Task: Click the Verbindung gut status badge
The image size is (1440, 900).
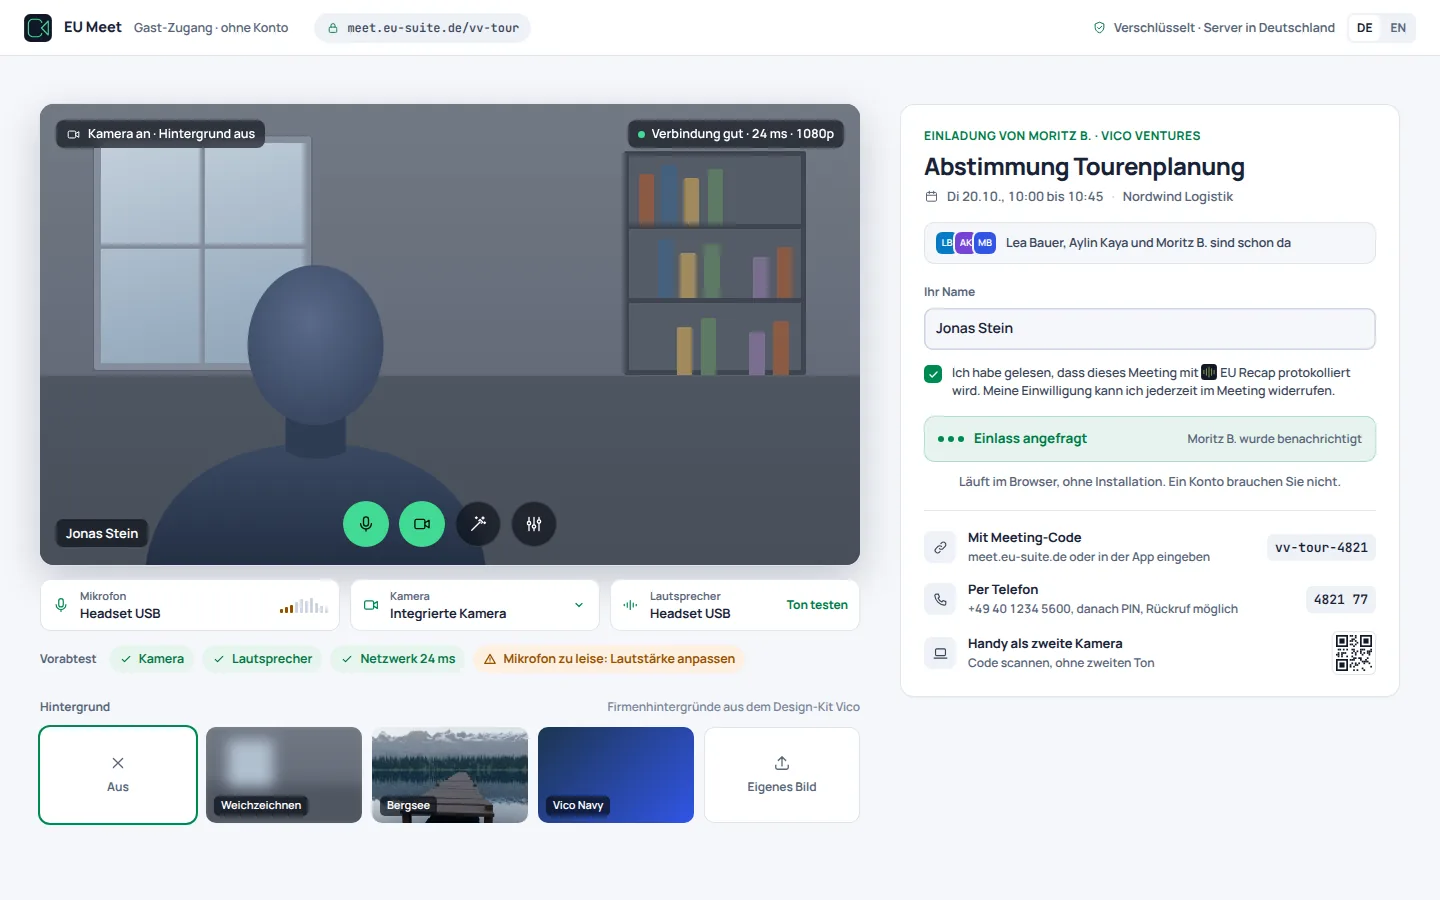Action: tap(736, 134)
